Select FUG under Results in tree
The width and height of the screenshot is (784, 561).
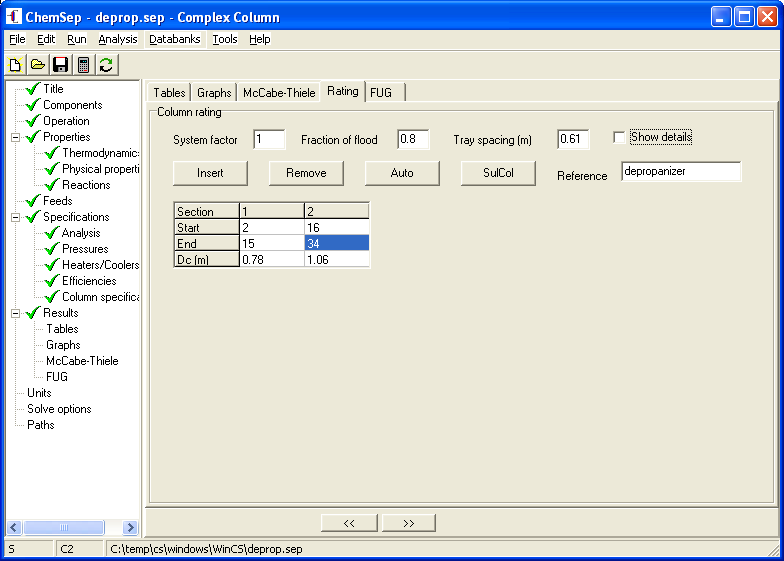(x=56, y=377)
